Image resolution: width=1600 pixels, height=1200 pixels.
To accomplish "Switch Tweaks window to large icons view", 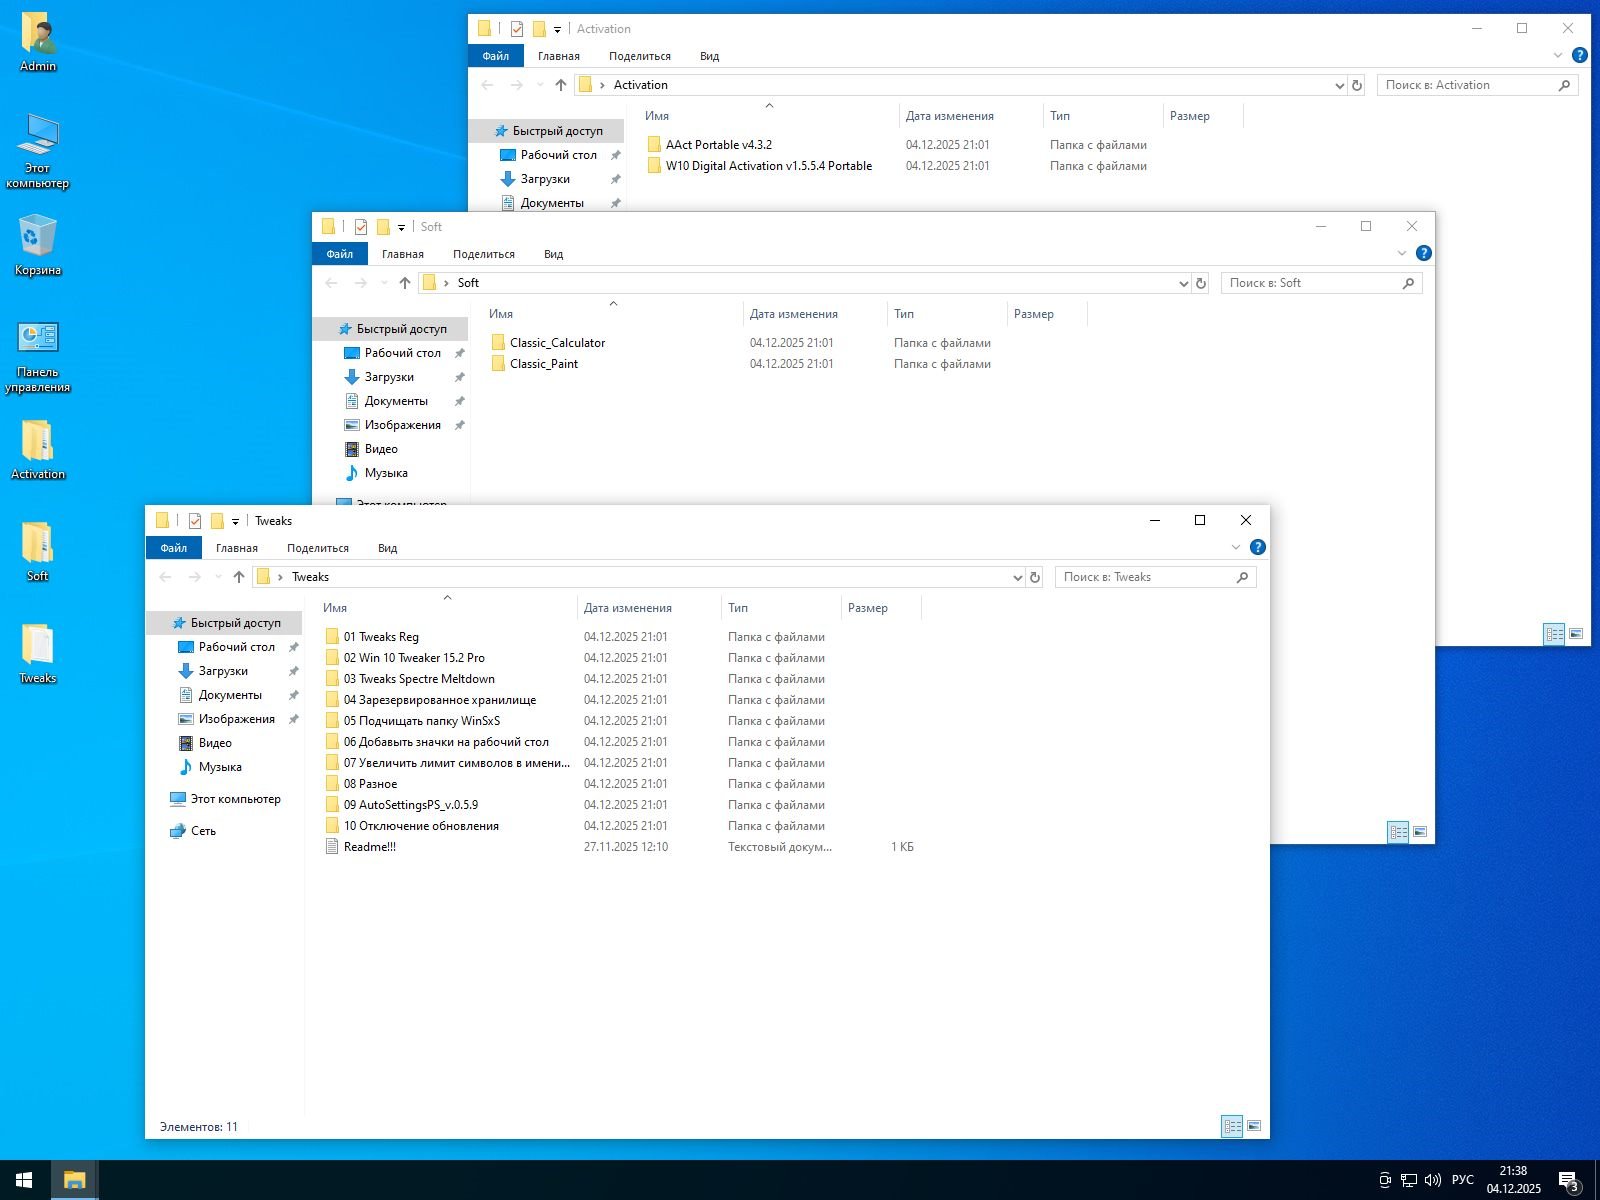I will (1254, 1126).
